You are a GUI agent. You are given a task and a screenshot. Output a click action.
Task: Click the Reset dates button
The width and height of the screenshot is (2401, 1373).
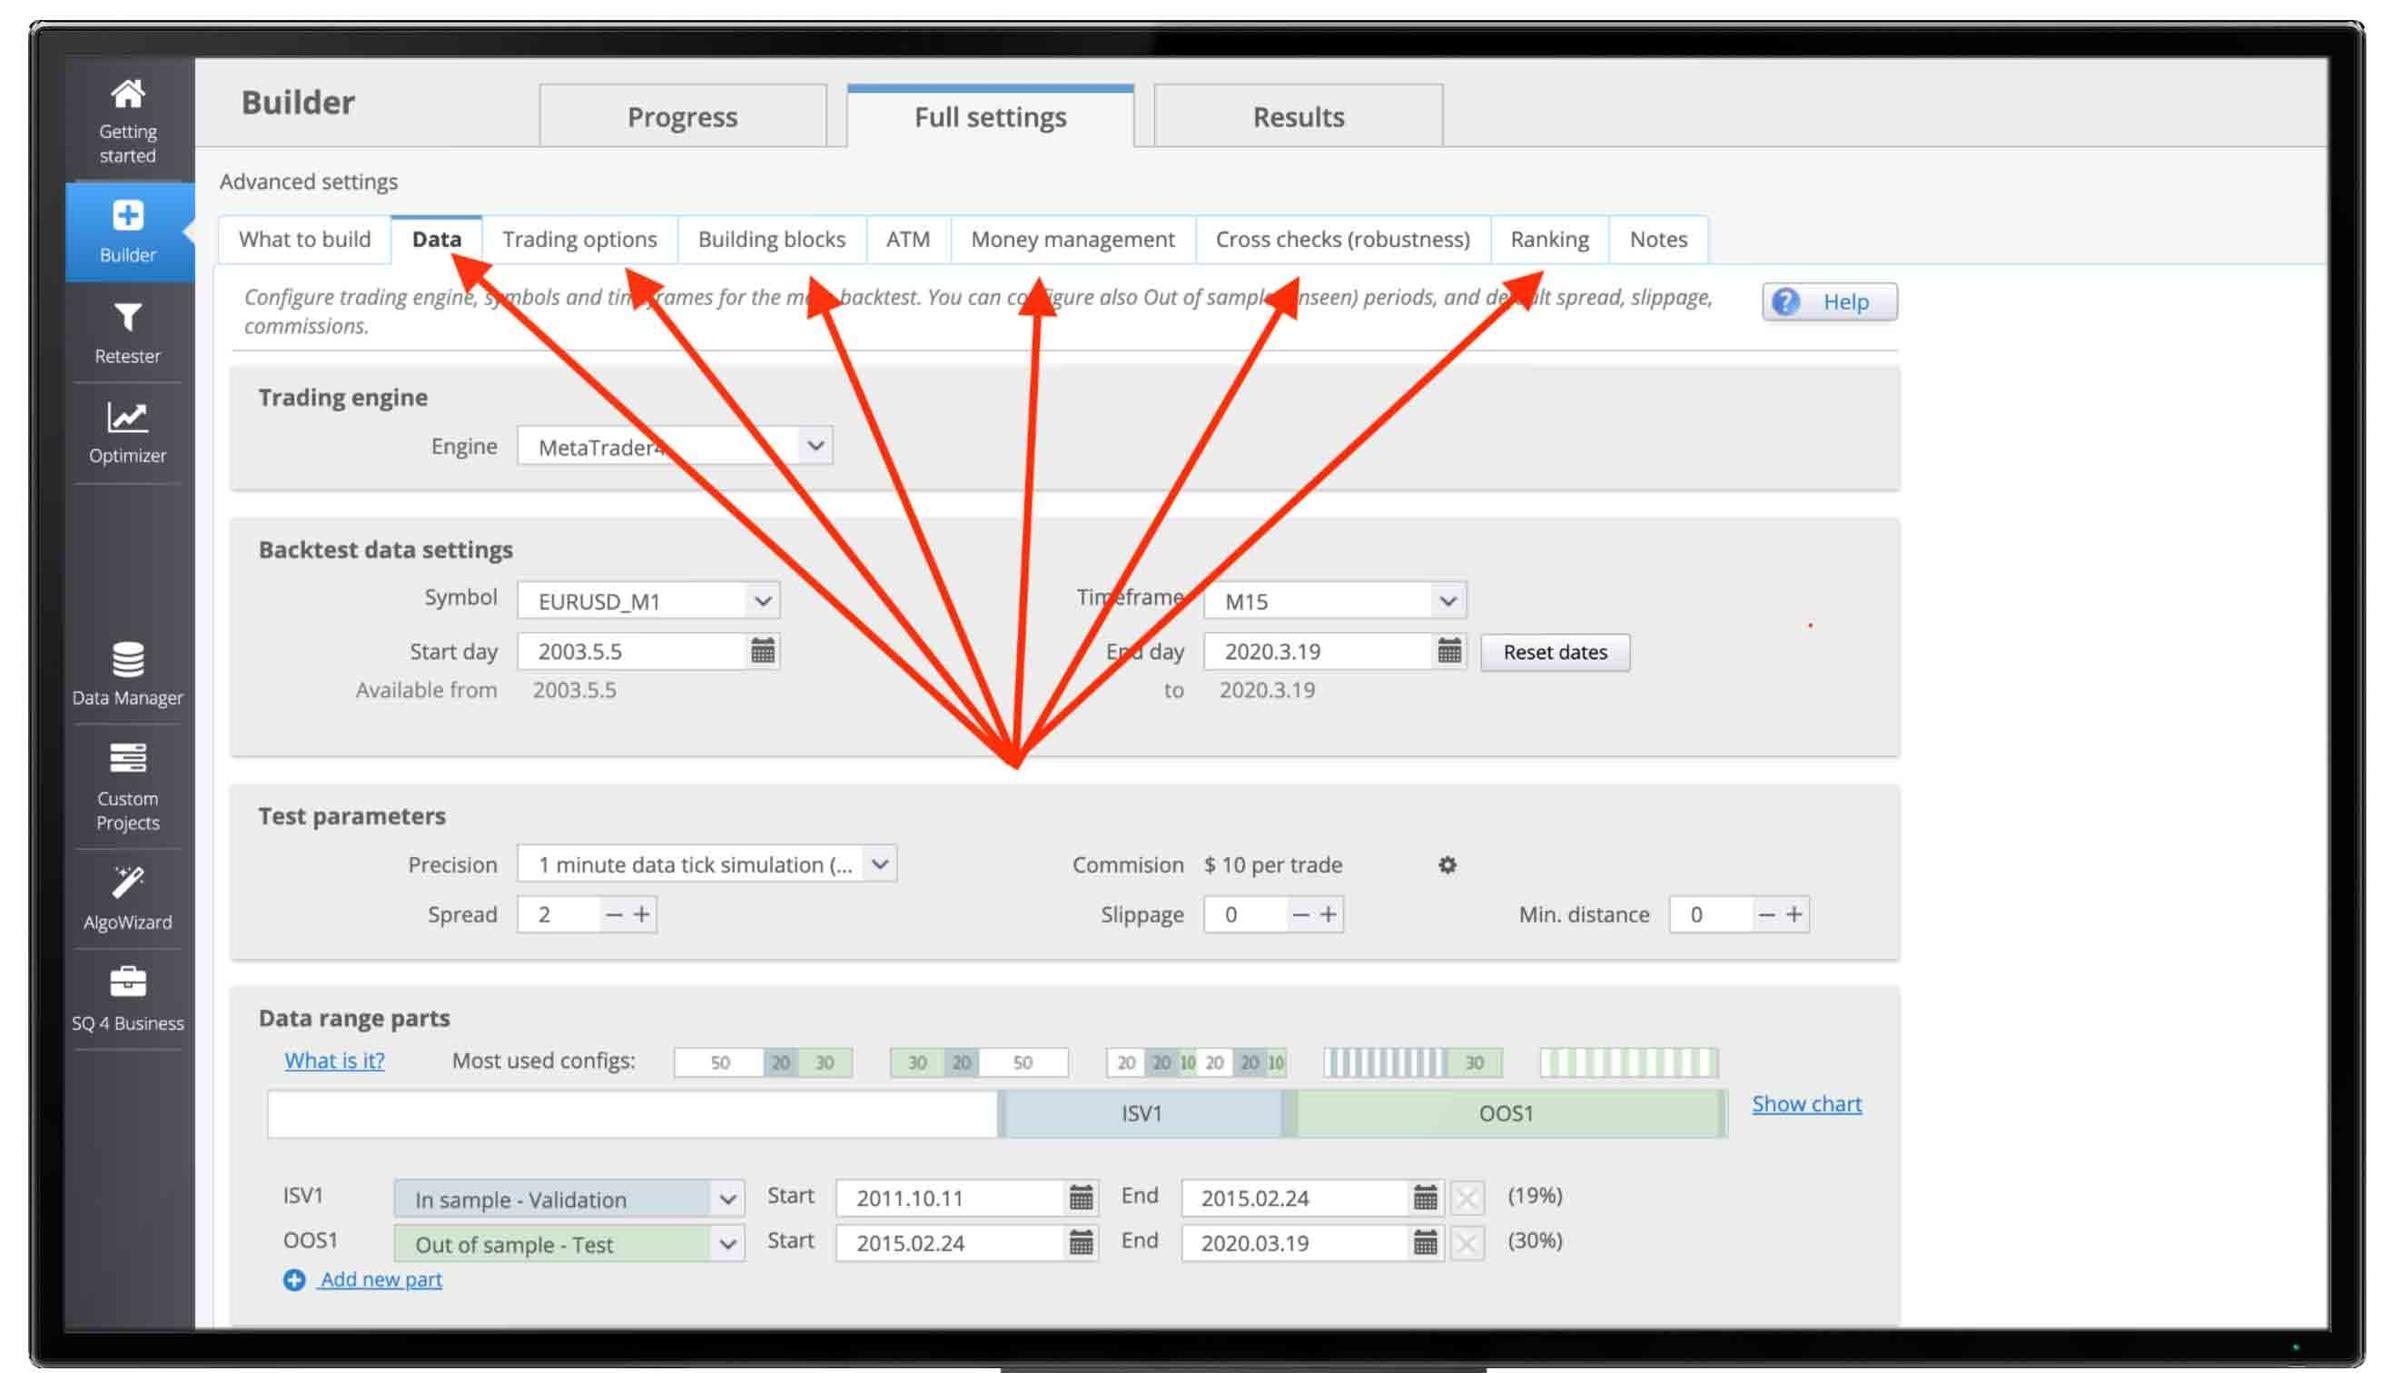tap(1554, 652)
